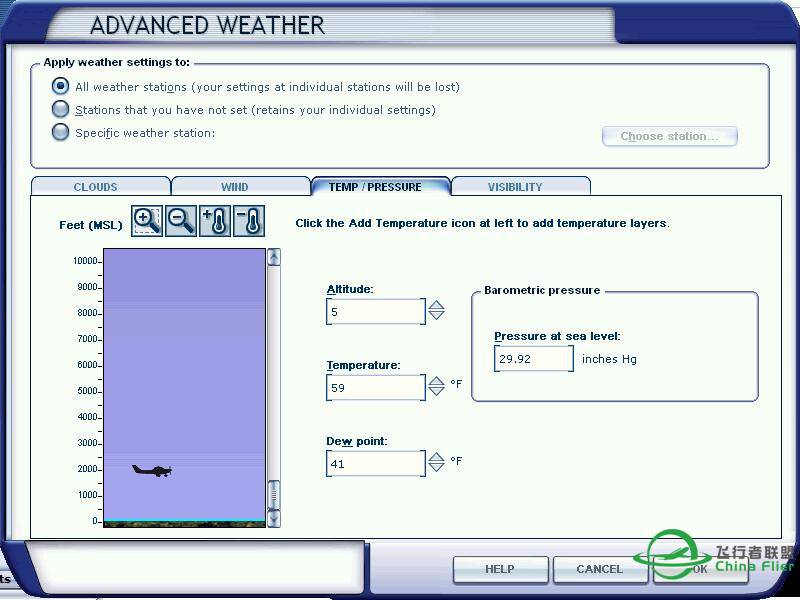The image size is (800, 600).
Task: Decrease Altitude with the down spinner arrow
Action: coord(436,315)
